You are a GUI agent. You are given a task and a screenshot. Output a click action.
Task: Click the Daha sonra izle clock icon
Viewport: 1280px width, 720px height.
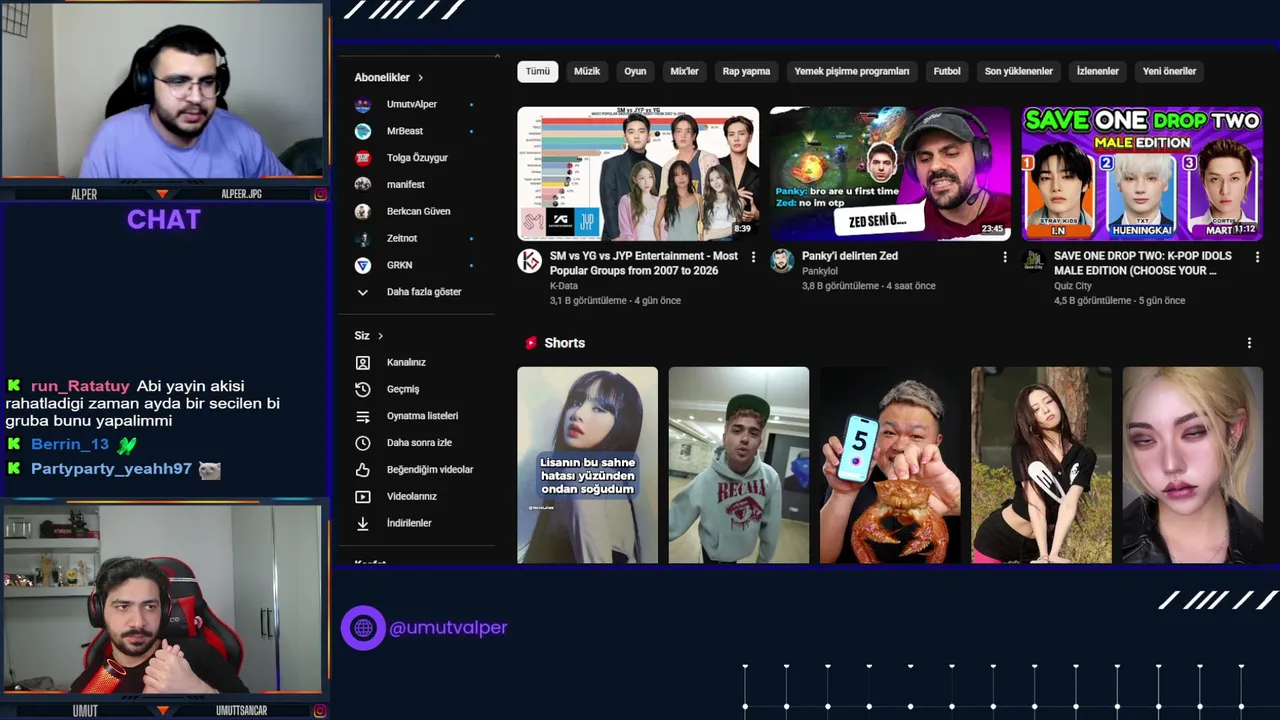(x=363, y=443)
